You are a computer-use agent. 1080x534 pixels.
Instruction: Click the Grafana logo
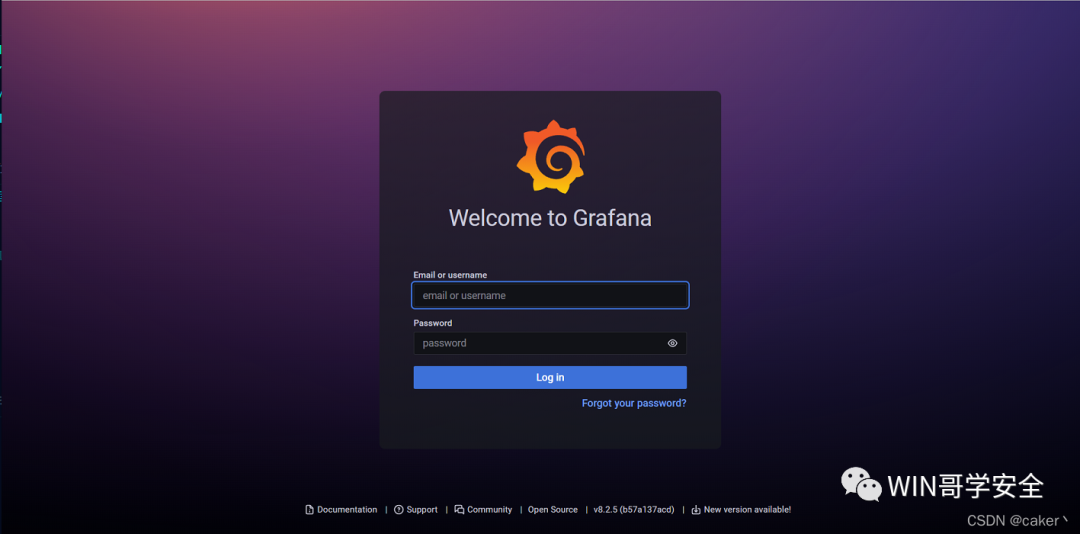pos(550,157)
